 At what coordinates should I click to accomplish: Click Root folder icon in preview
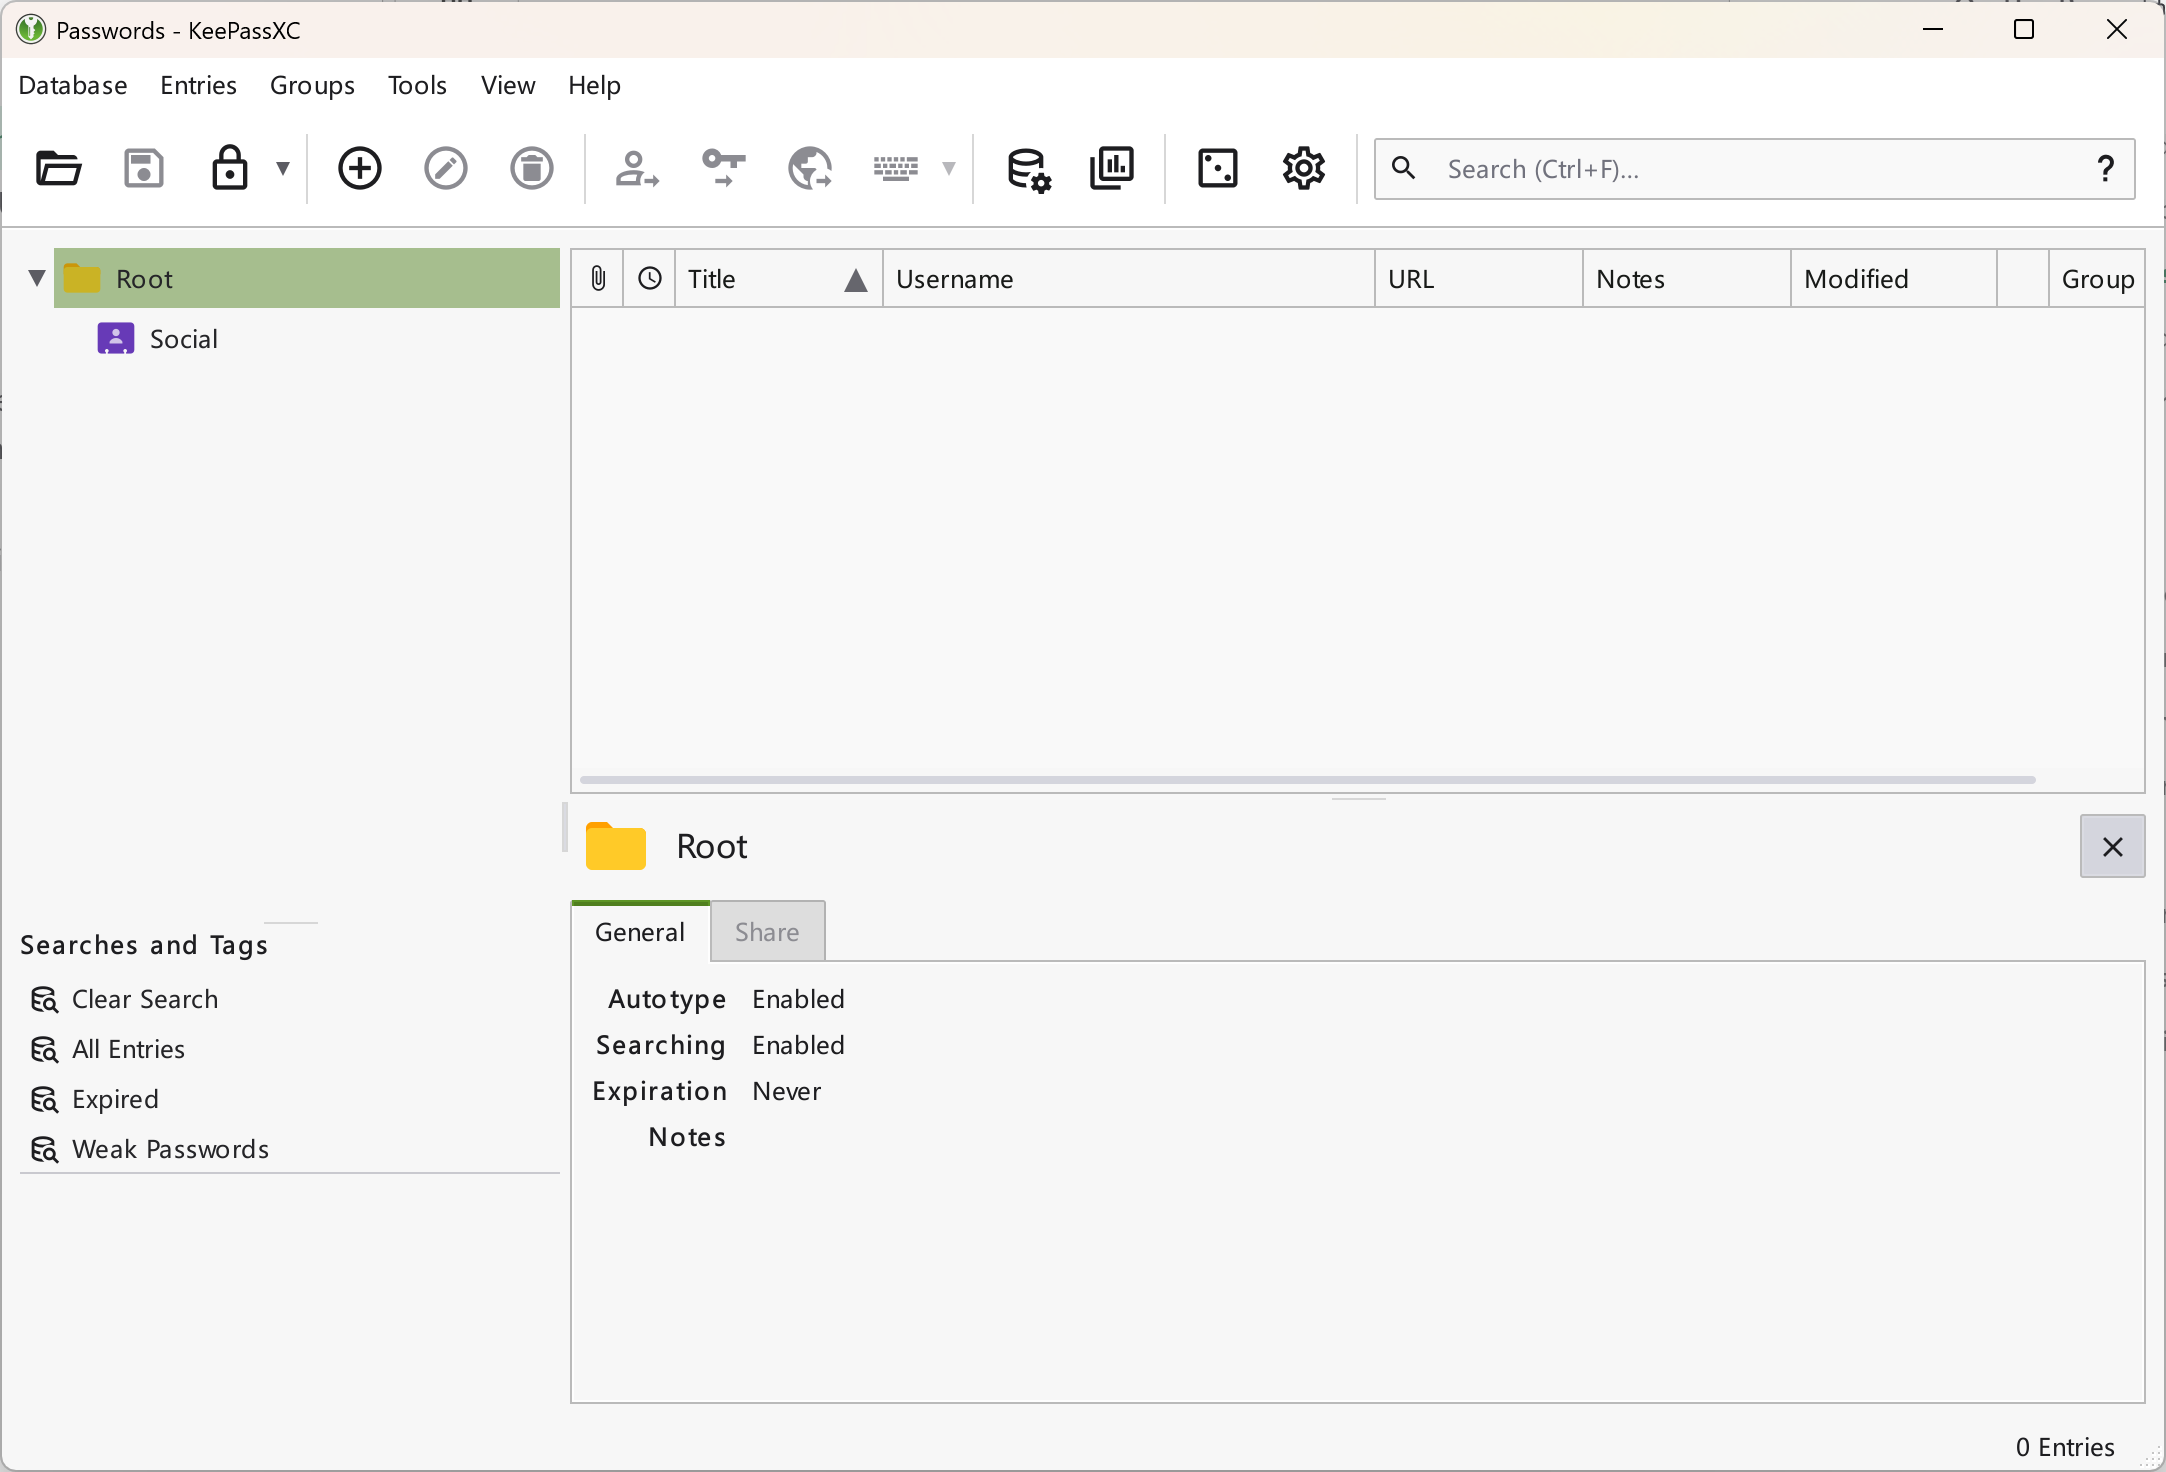point(616,846)
